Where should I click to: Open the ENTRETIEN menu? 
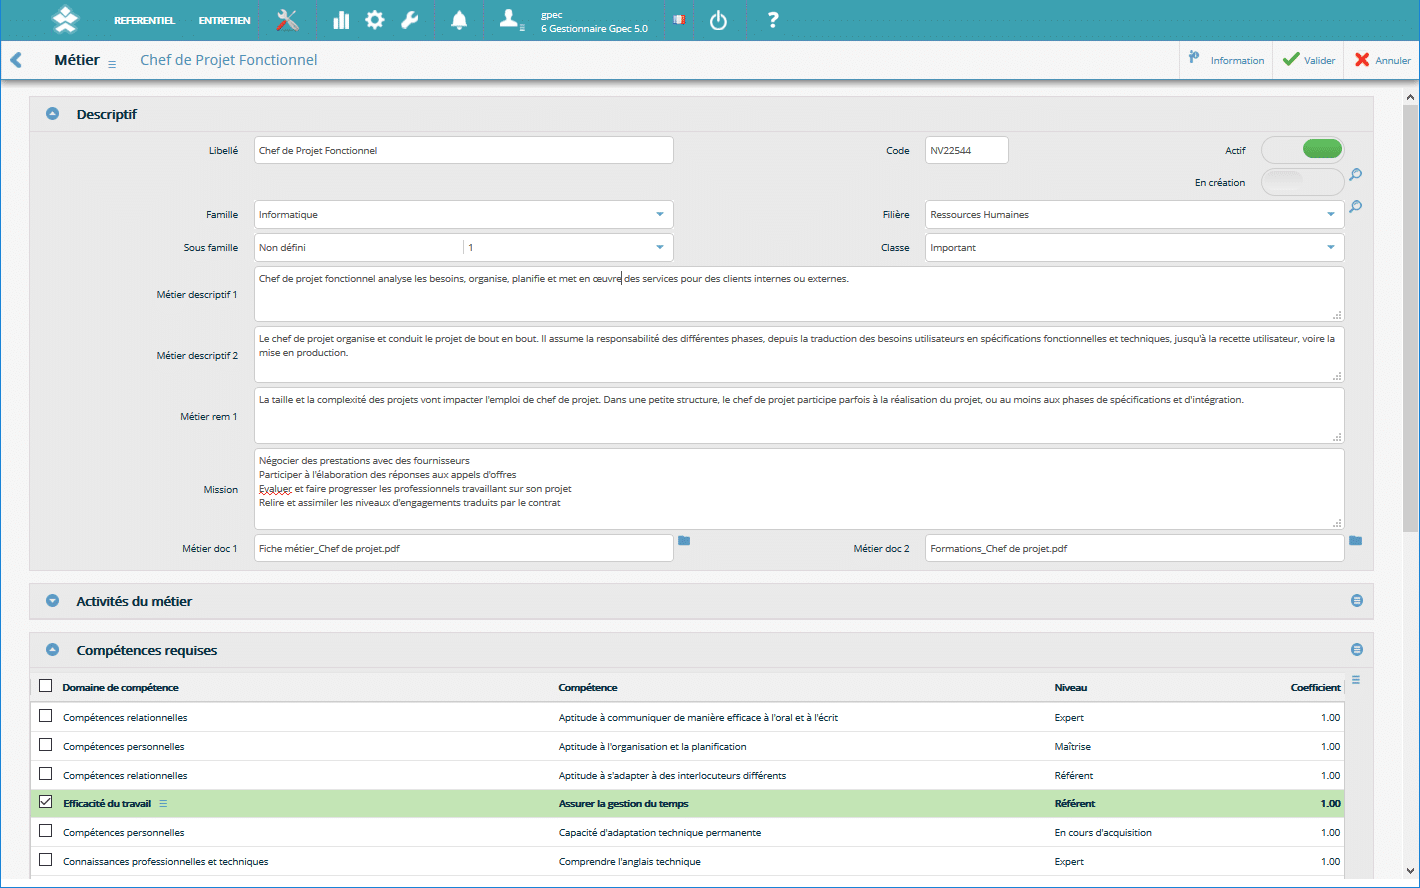click(224, 21)
